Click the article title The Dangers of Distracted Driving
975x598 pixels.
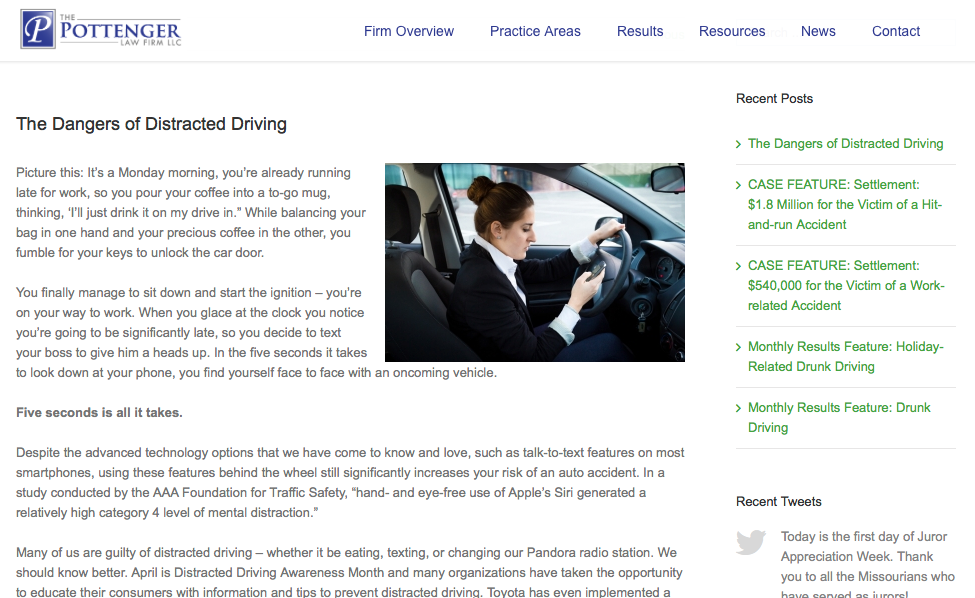[151, 124]
